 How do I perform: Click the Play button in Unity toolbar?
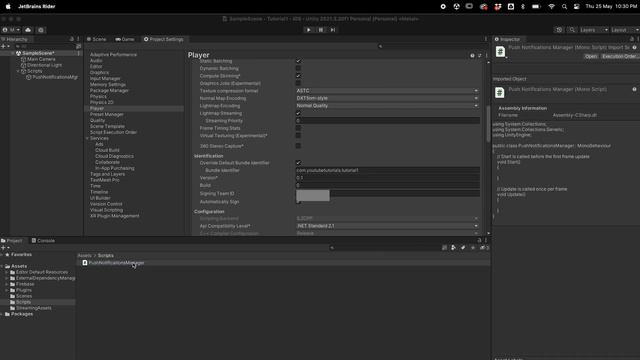coord(309,30)
